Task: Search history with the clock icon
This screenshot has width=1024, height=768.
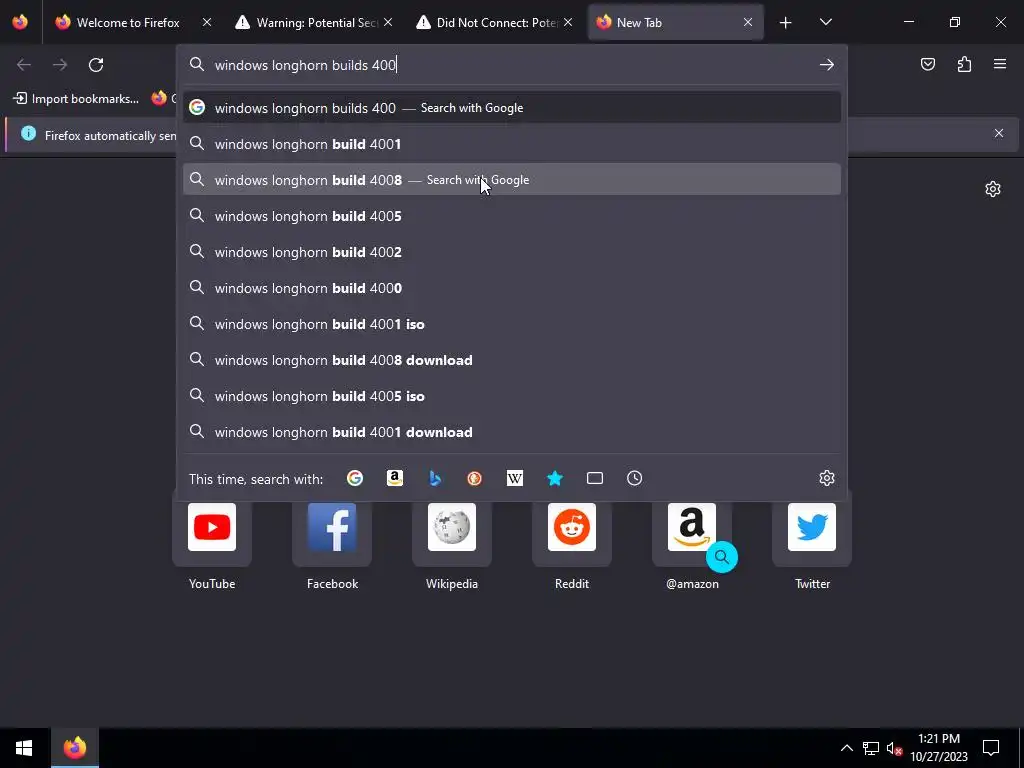Action: click(x=634, y=478)
